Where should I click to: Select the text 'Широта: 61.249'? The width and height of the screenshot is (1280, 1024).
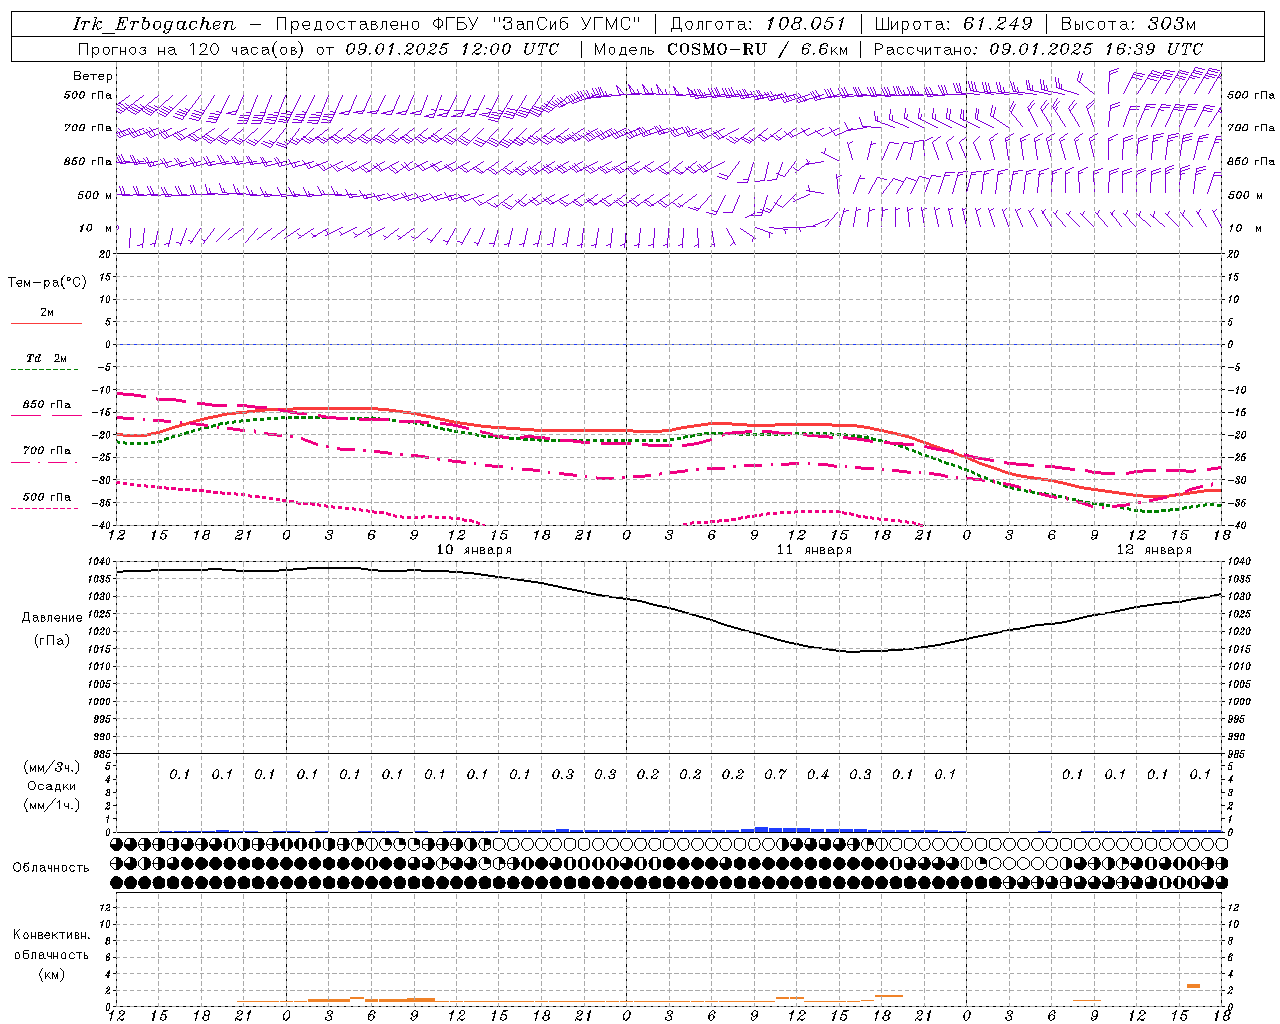point(953,24)
